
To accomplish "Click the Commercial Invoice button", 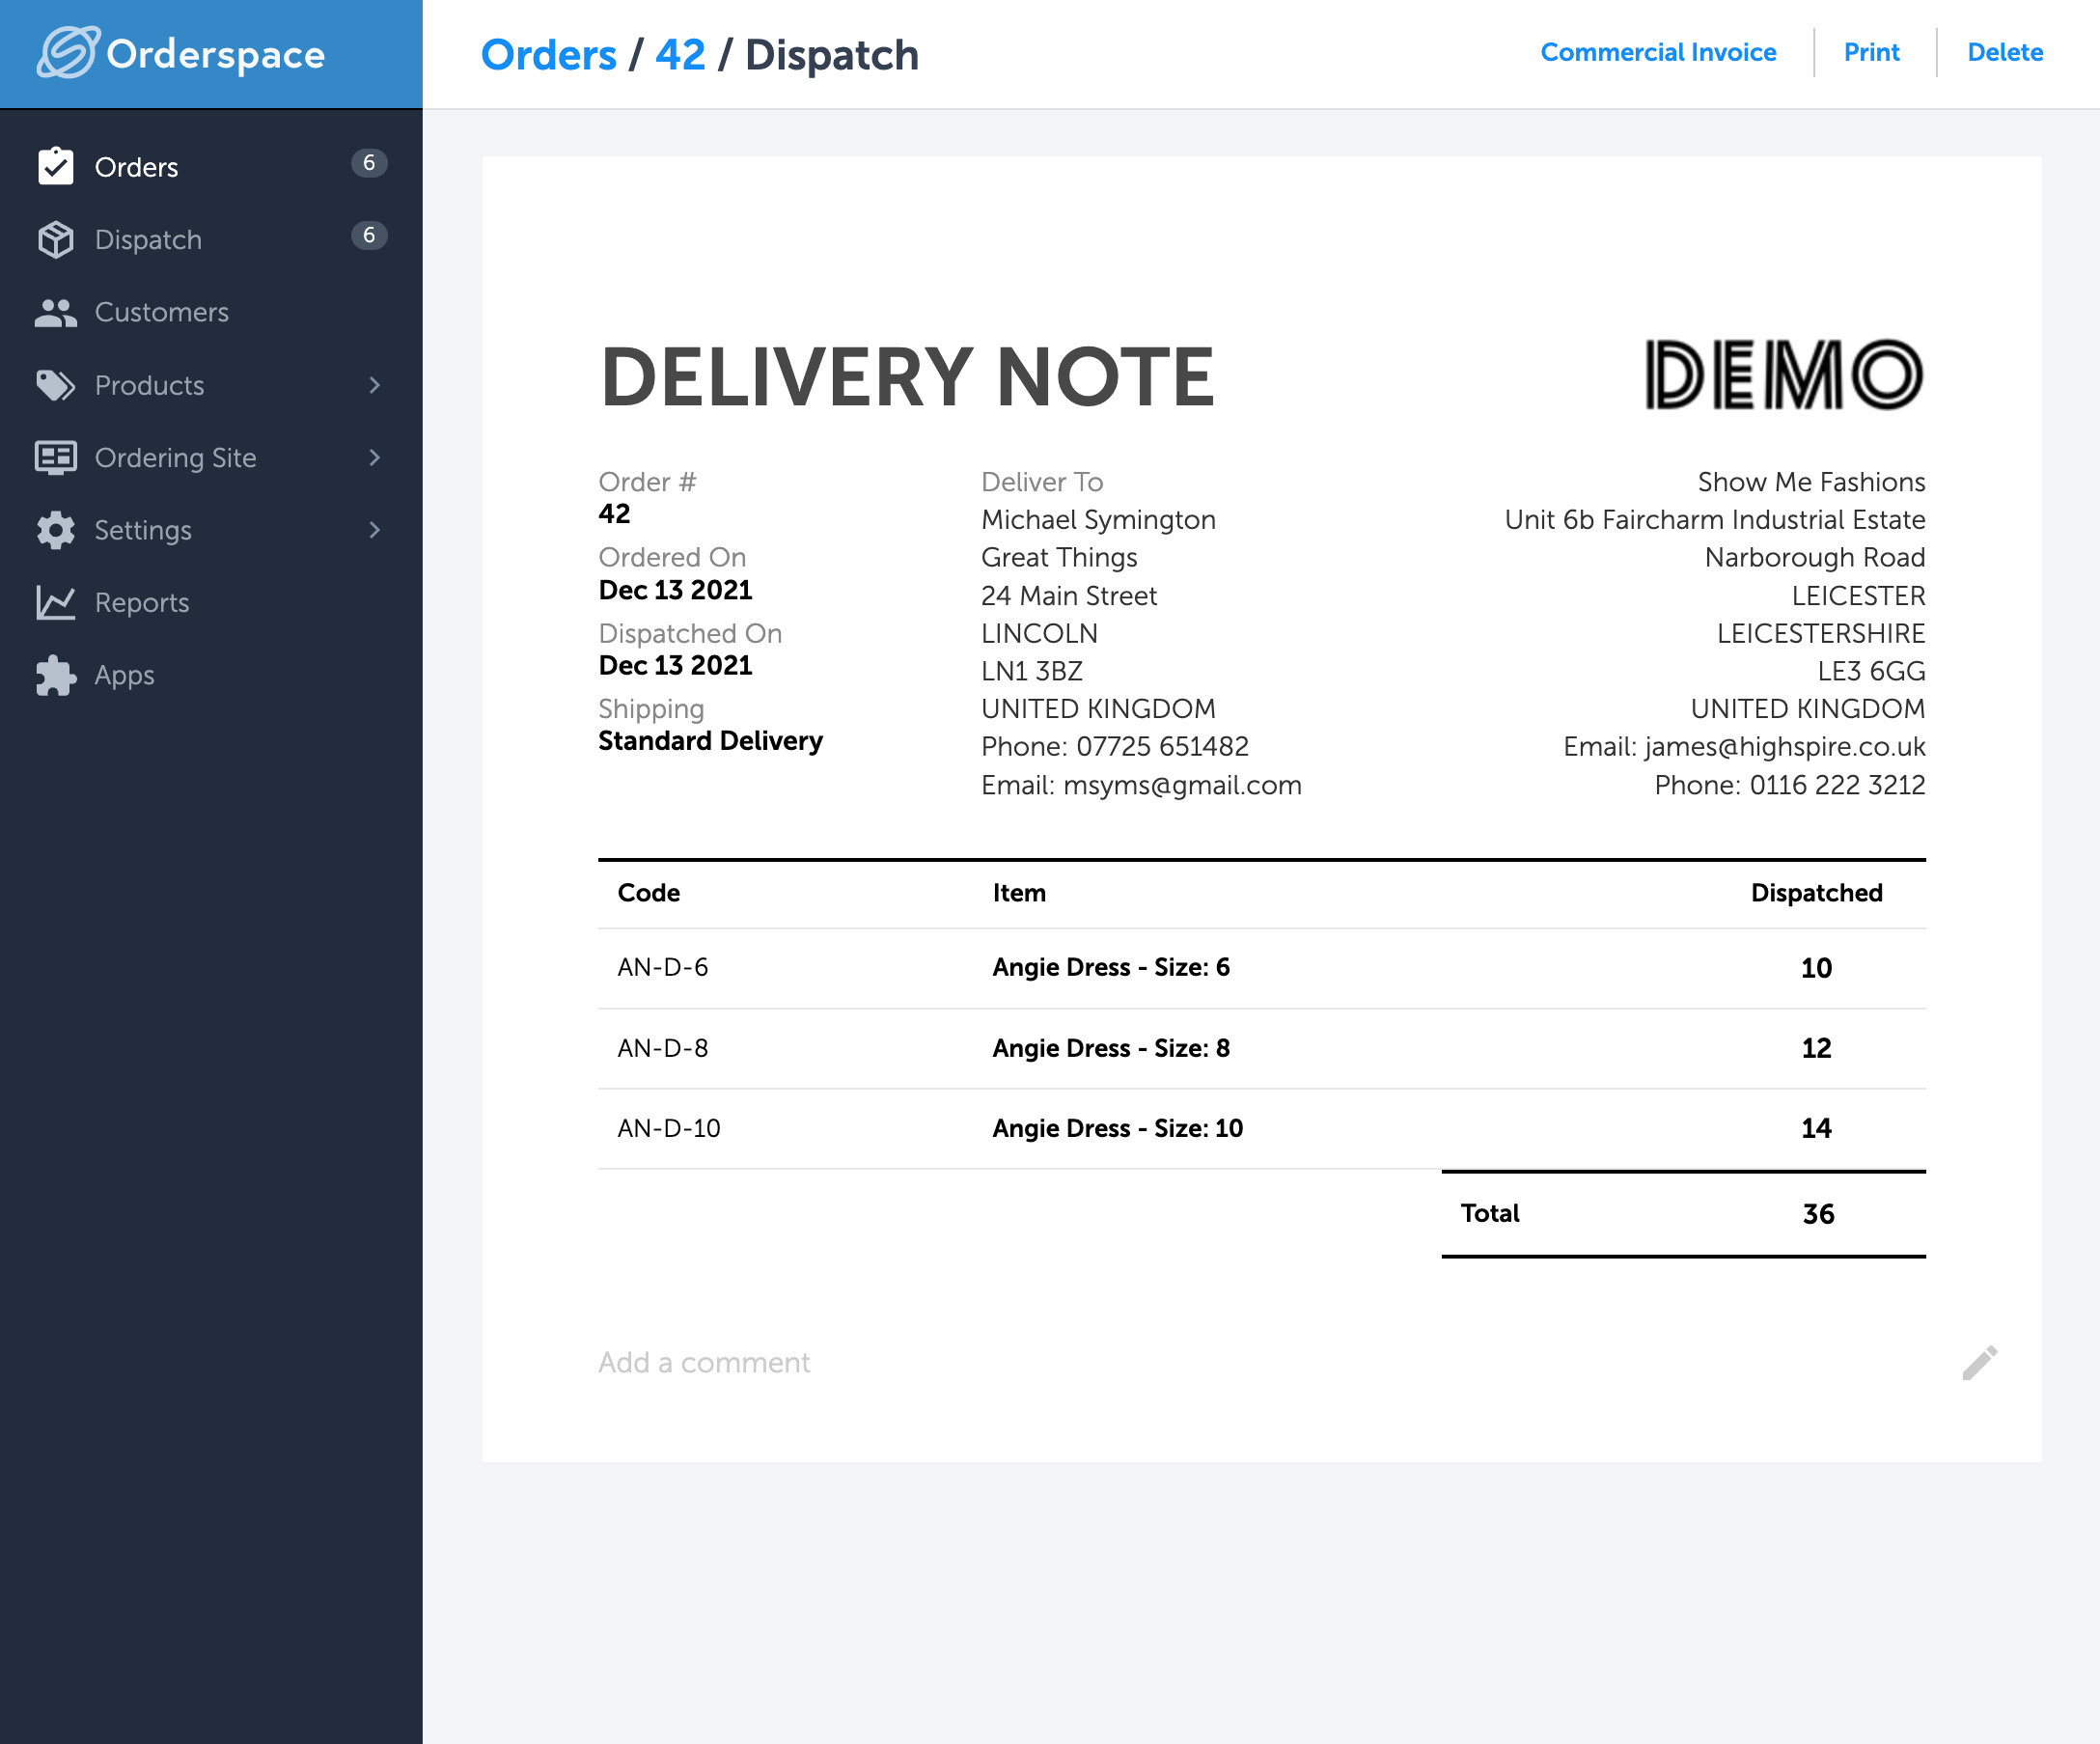I will point(1657,52).
